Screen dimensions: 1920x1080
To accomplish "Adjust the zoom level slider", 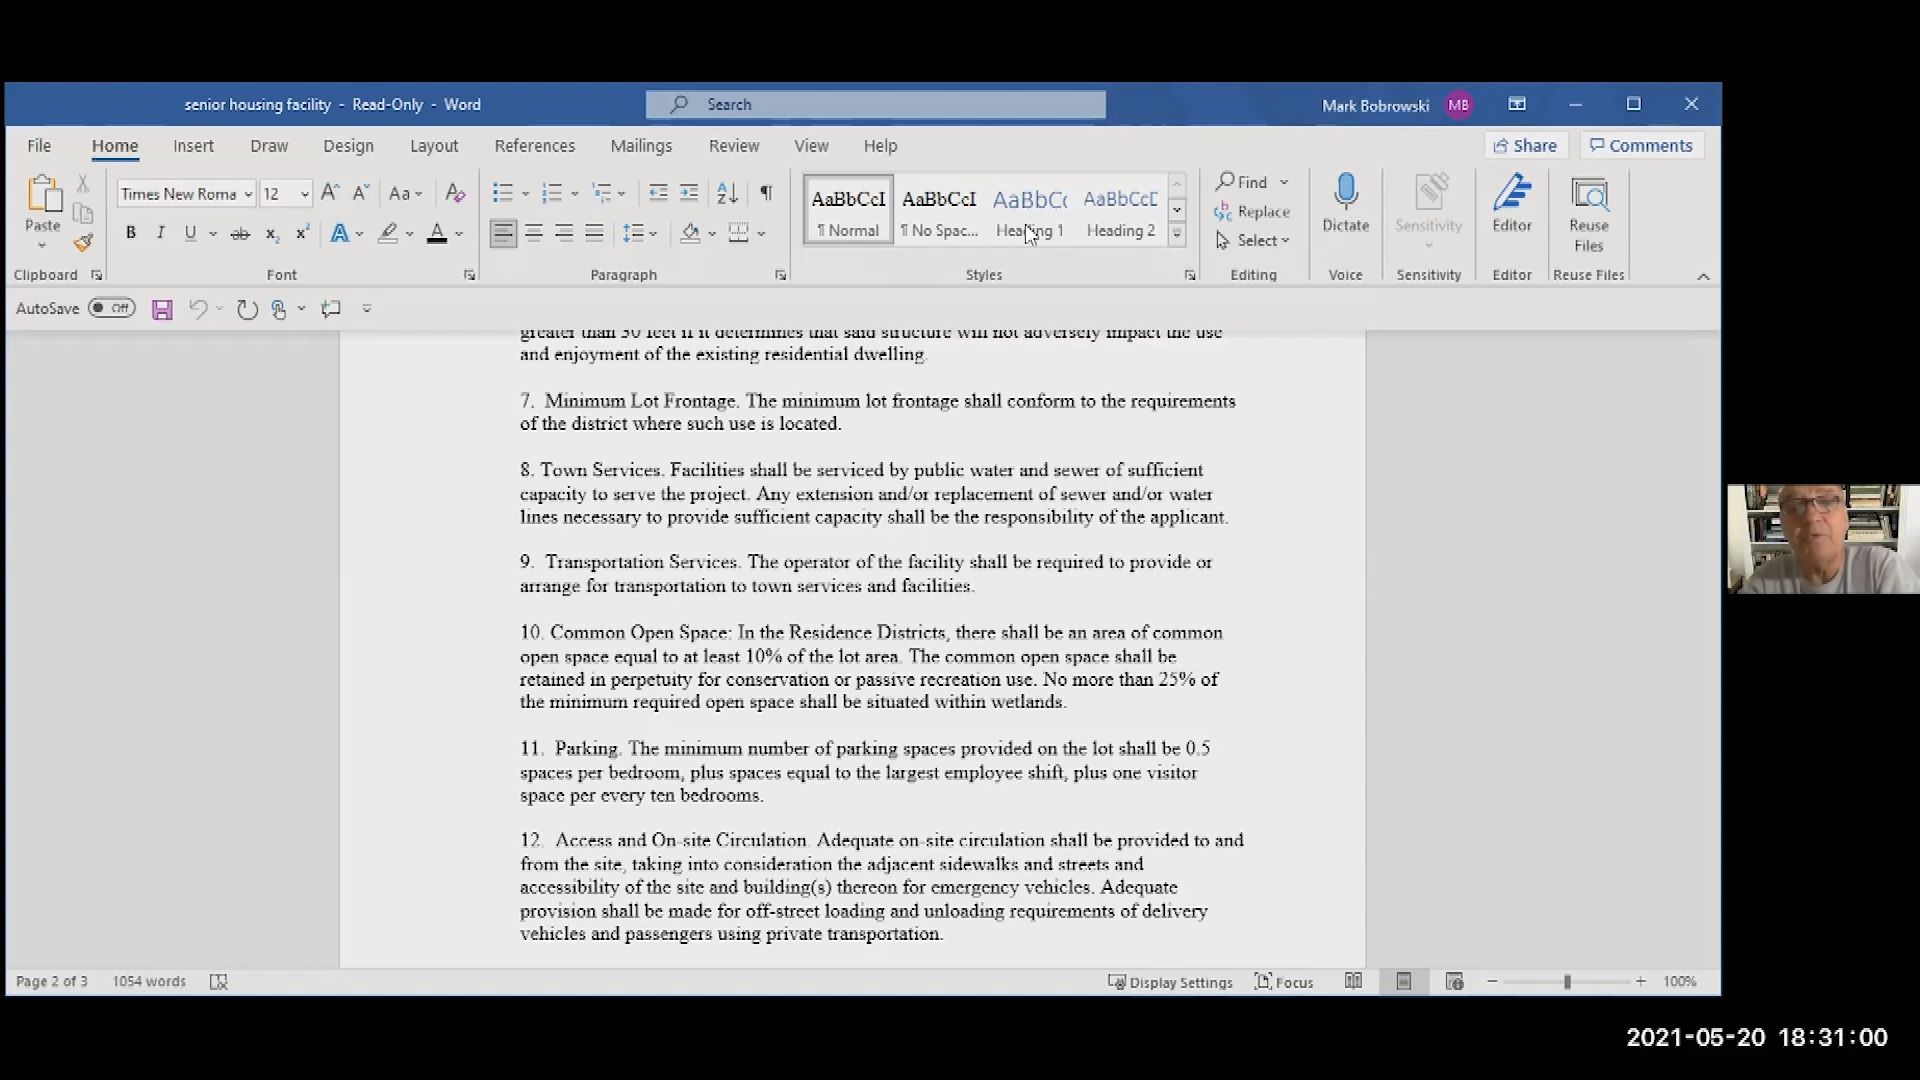I will coord(1567,982).
